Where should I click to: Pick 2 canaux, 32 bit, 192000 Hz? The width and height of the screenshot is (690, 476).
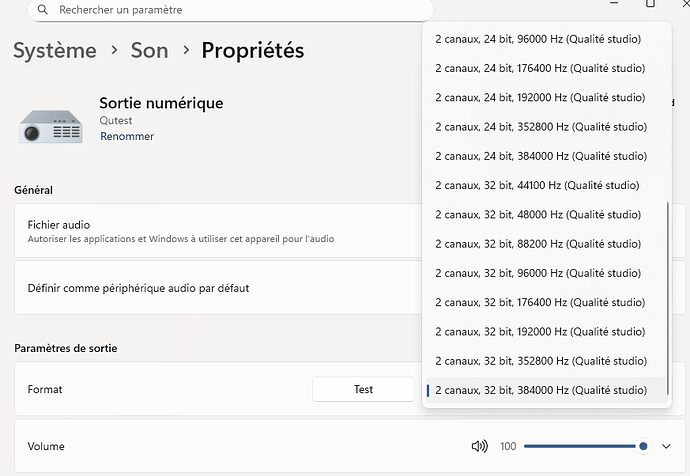(x=540, y=331)
